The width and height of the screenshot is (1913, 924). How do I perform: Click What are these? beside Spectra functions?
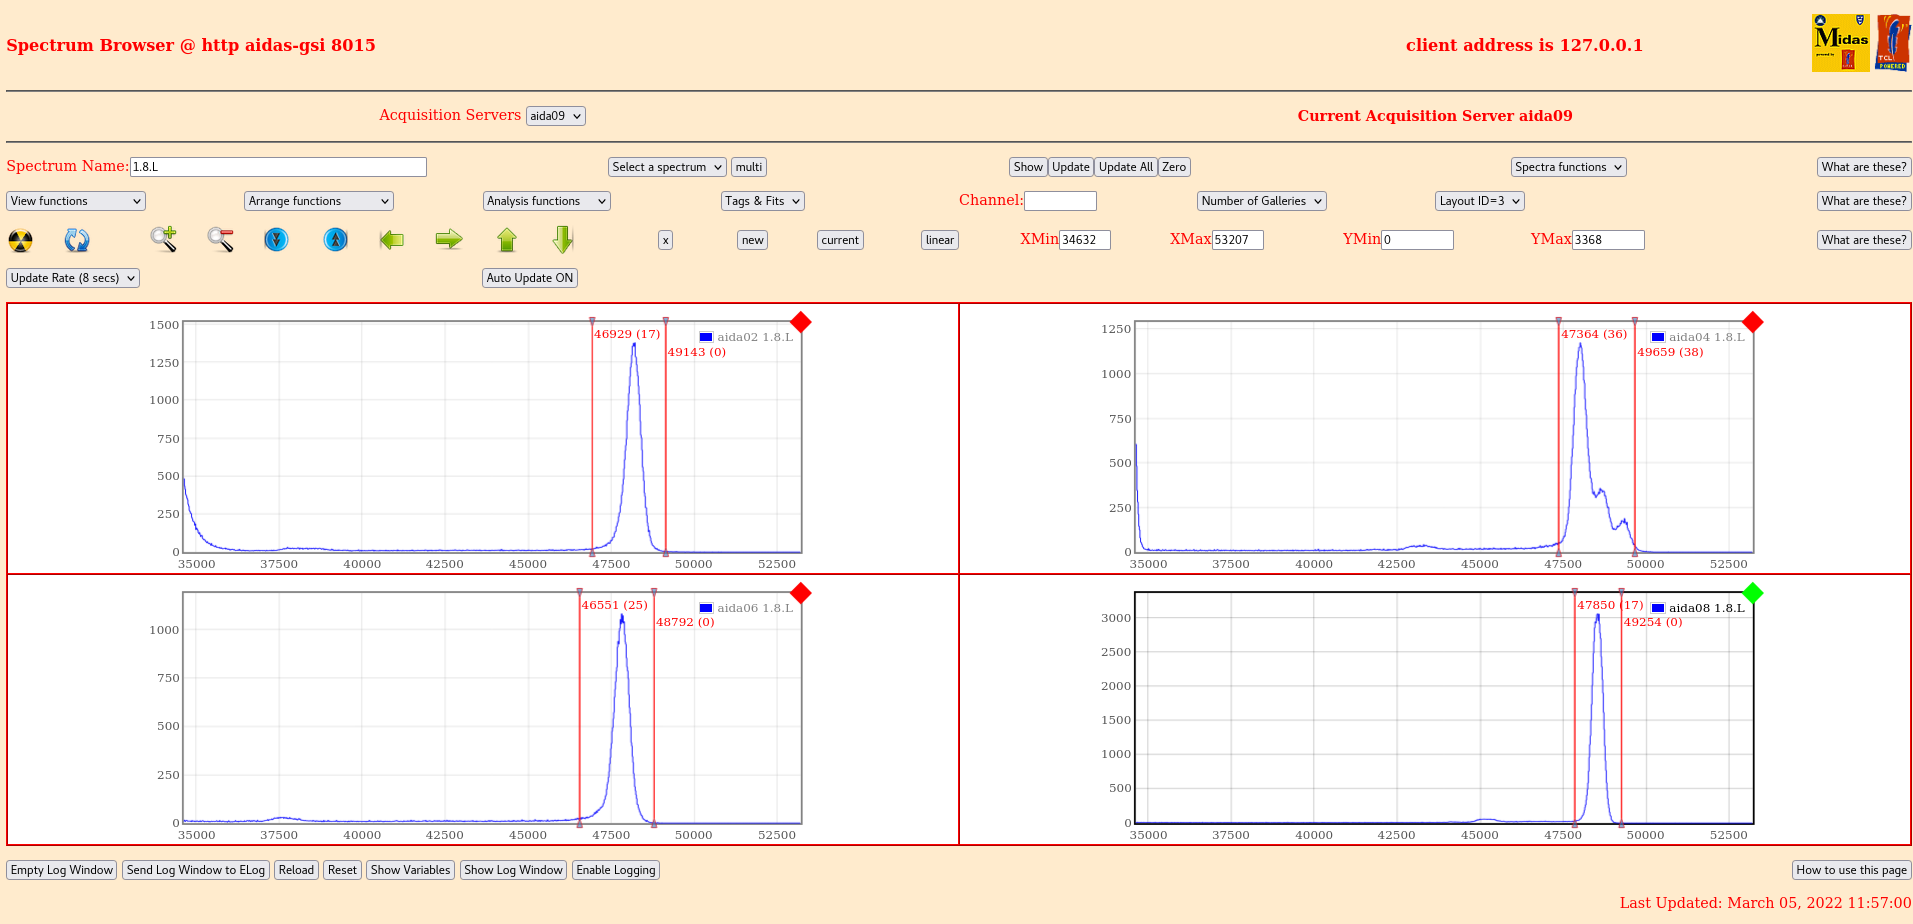pos(1864,167)
